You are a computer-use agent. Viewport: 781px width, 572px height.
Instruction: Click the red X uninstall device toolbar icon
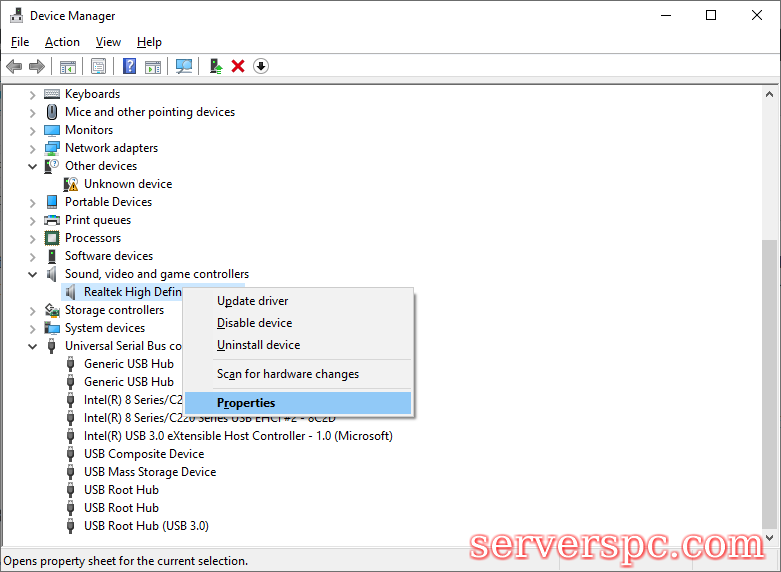[238, 66]
